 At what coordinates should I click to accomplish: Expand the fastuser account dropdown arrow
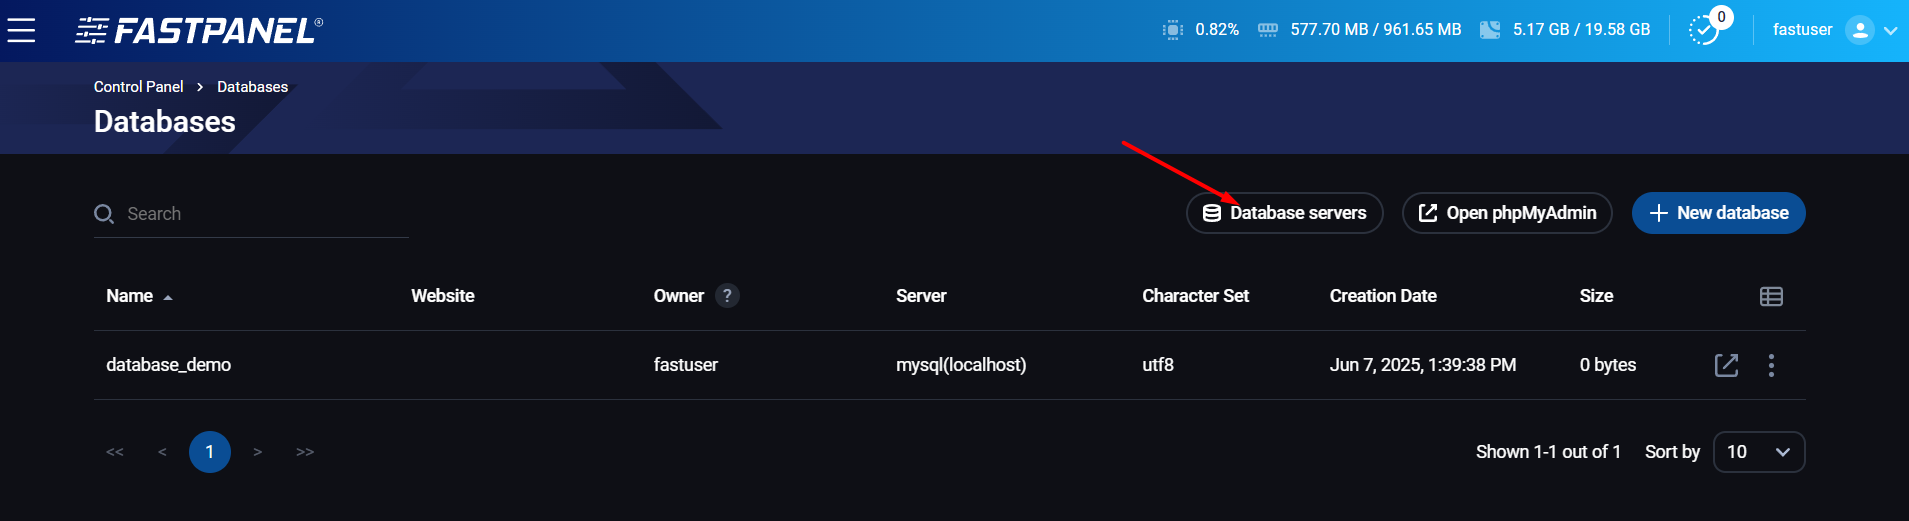tap(1890, 31)
